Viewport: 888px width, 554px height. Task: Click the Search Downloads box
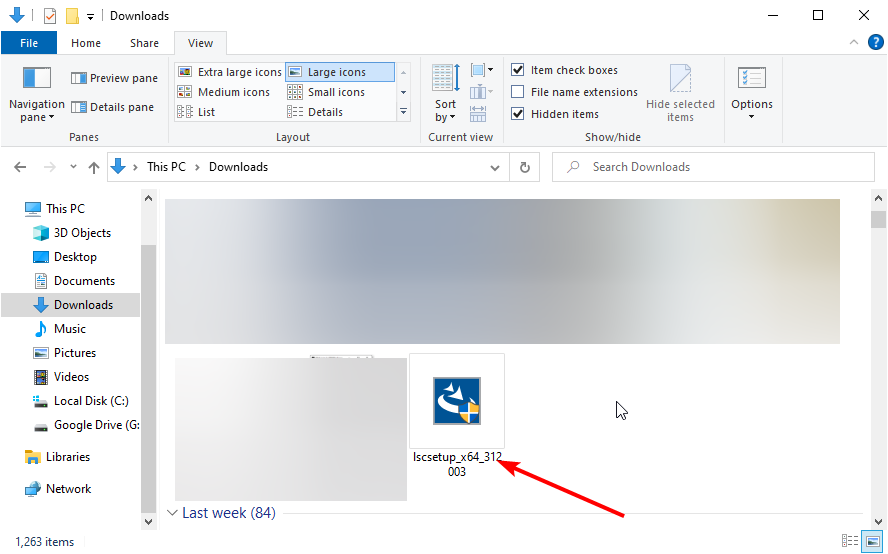click(713, 167)
